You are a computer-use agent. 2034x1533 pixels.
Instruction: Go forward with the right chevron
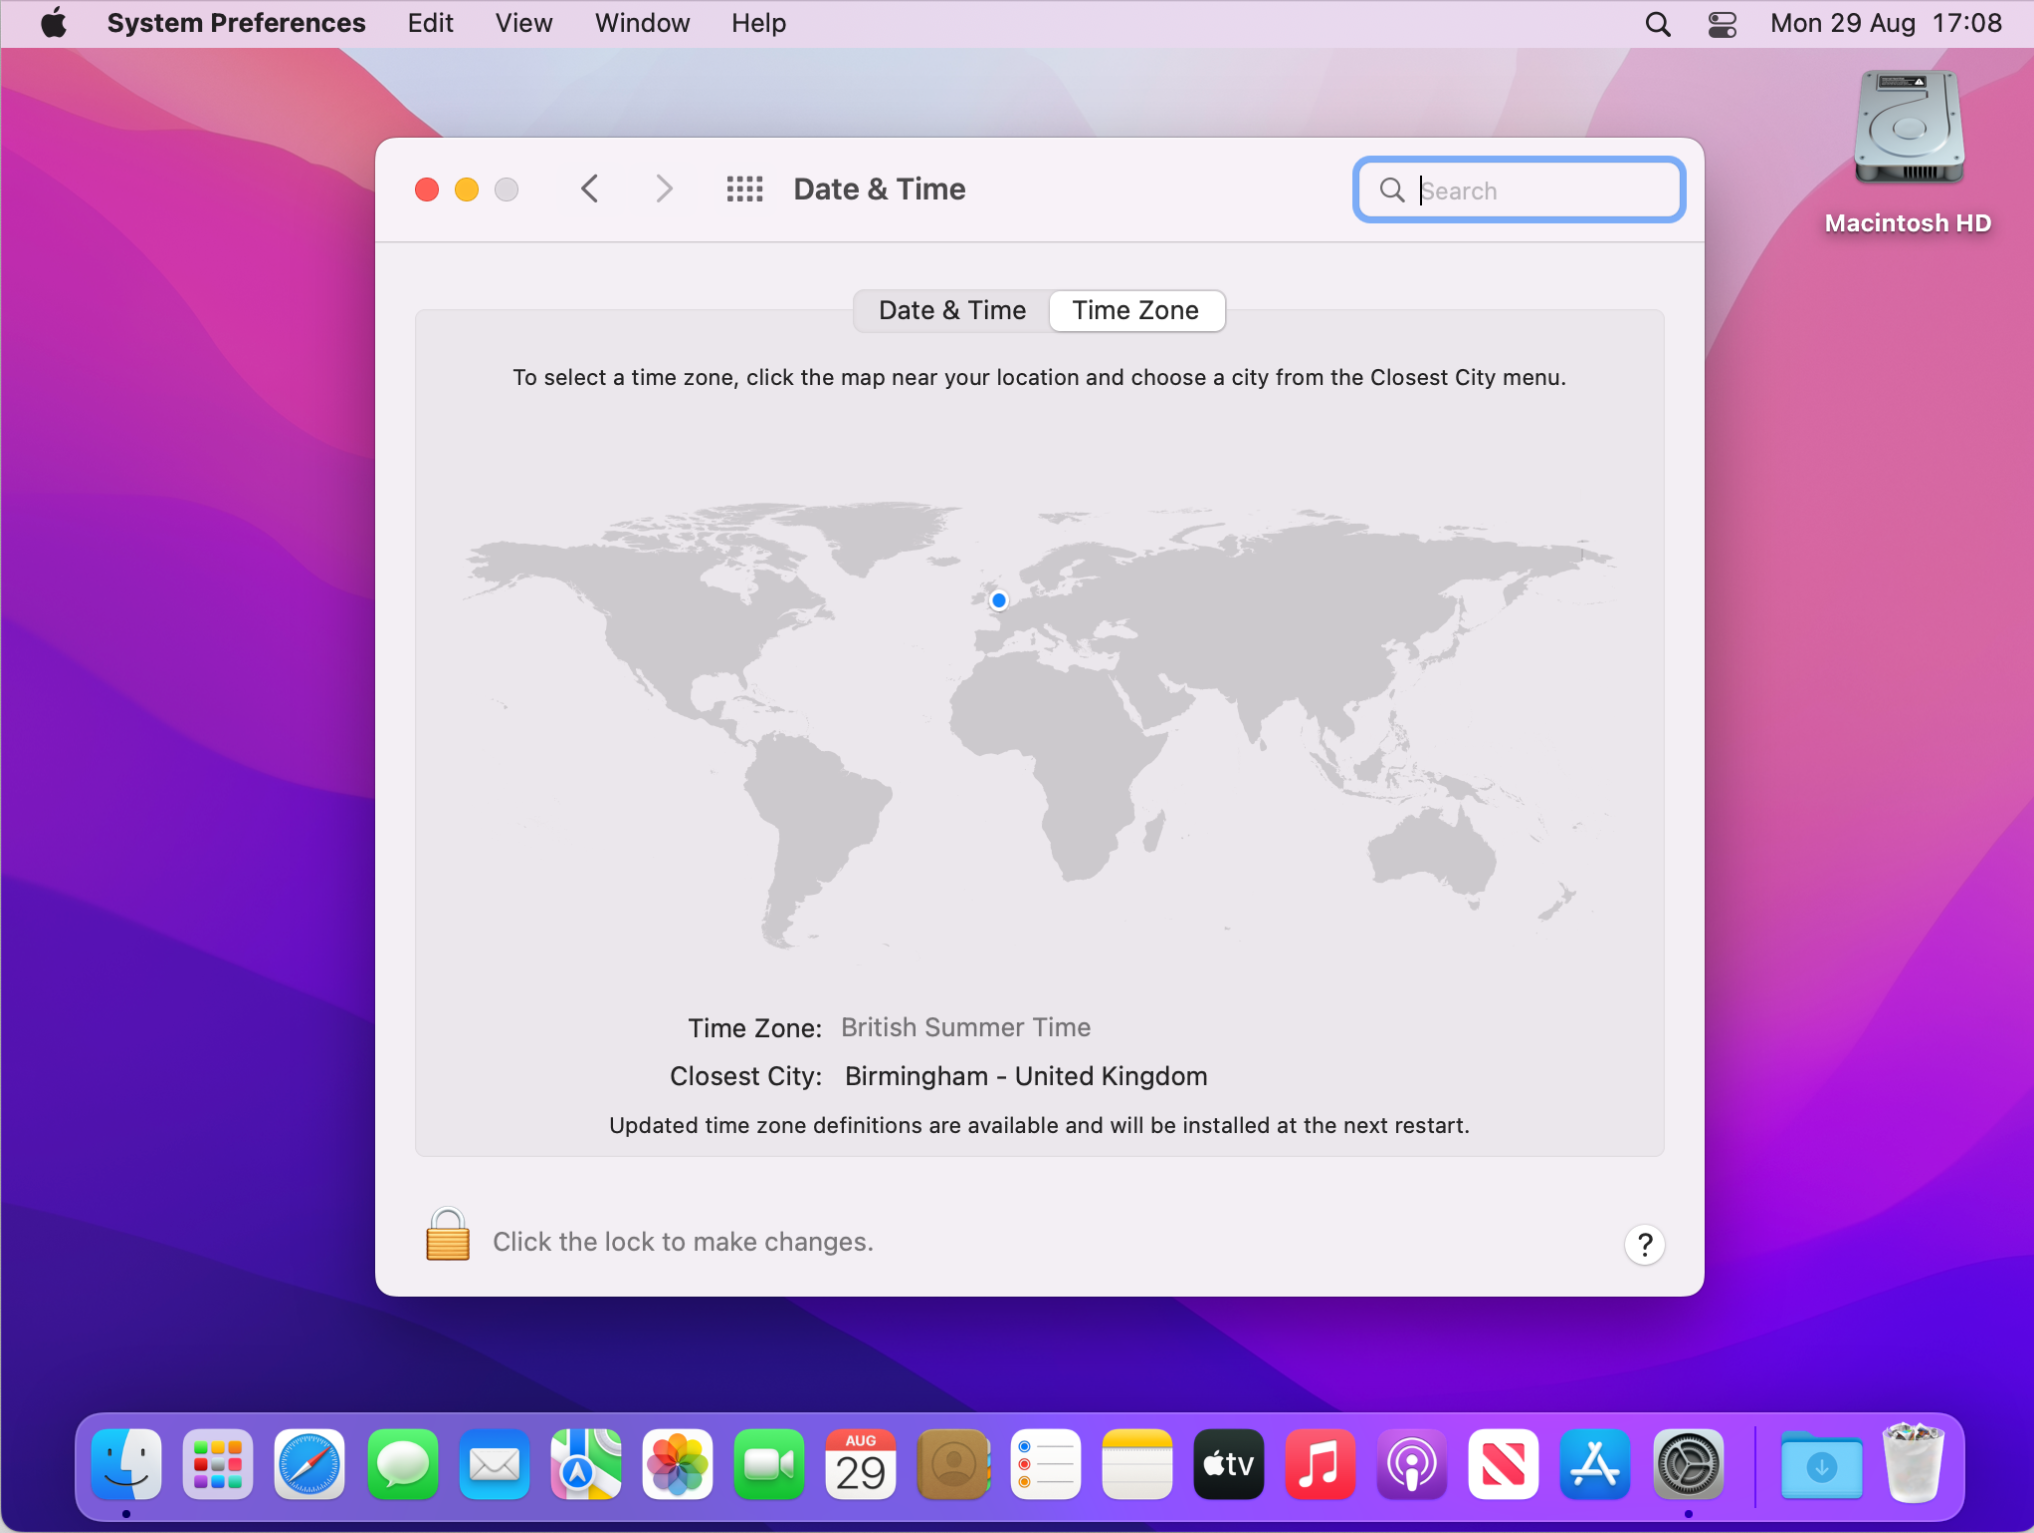click(x=664, y=189)
